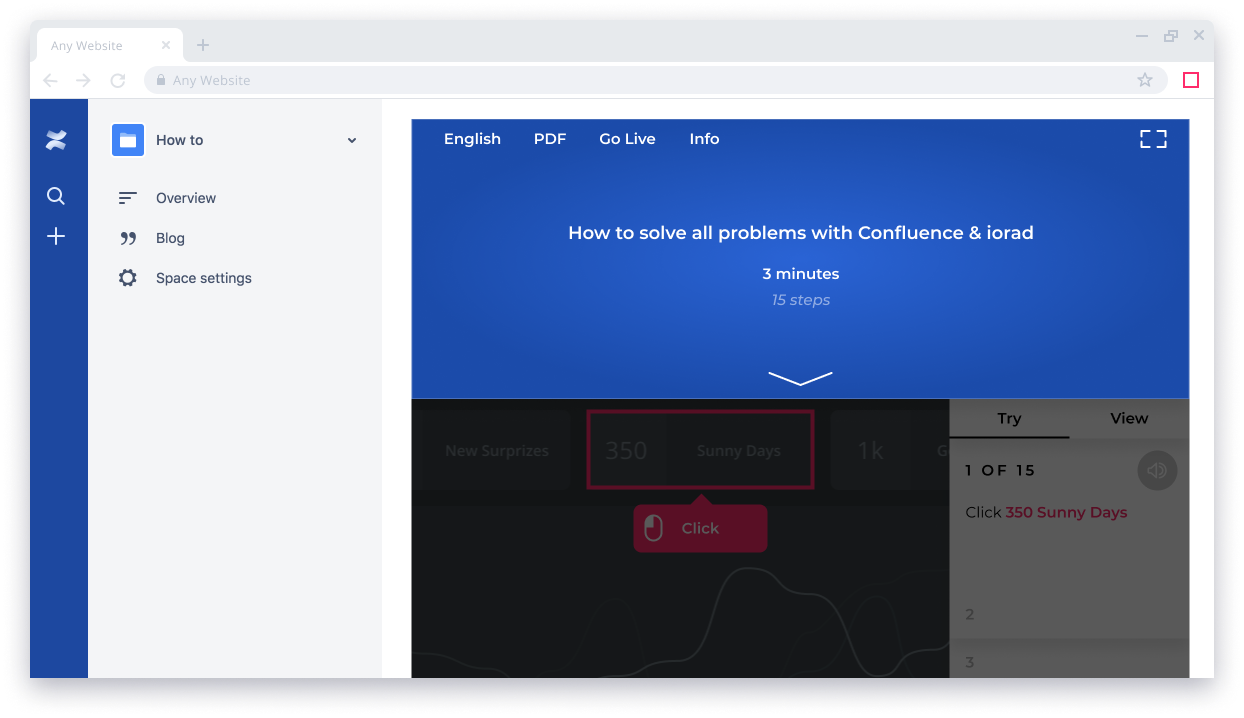Click the 15 steps text

[x=801, y=300]
